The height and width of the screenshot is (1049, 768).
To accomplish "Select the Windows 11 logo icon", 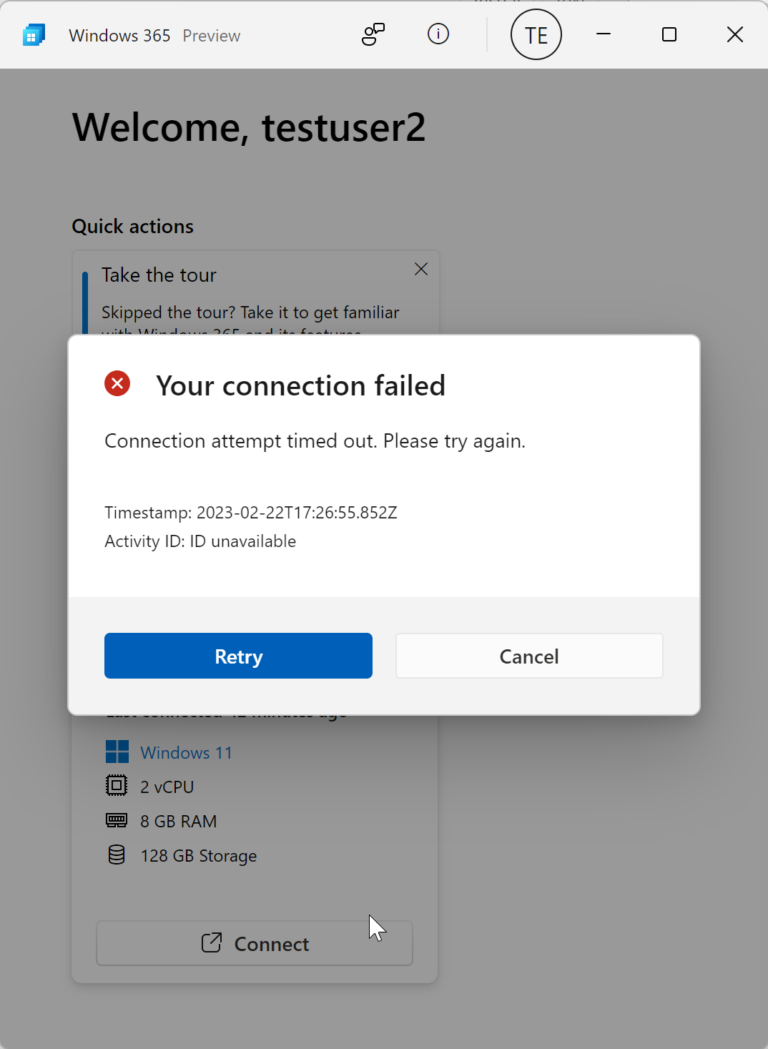I will [x=116, y=751].
